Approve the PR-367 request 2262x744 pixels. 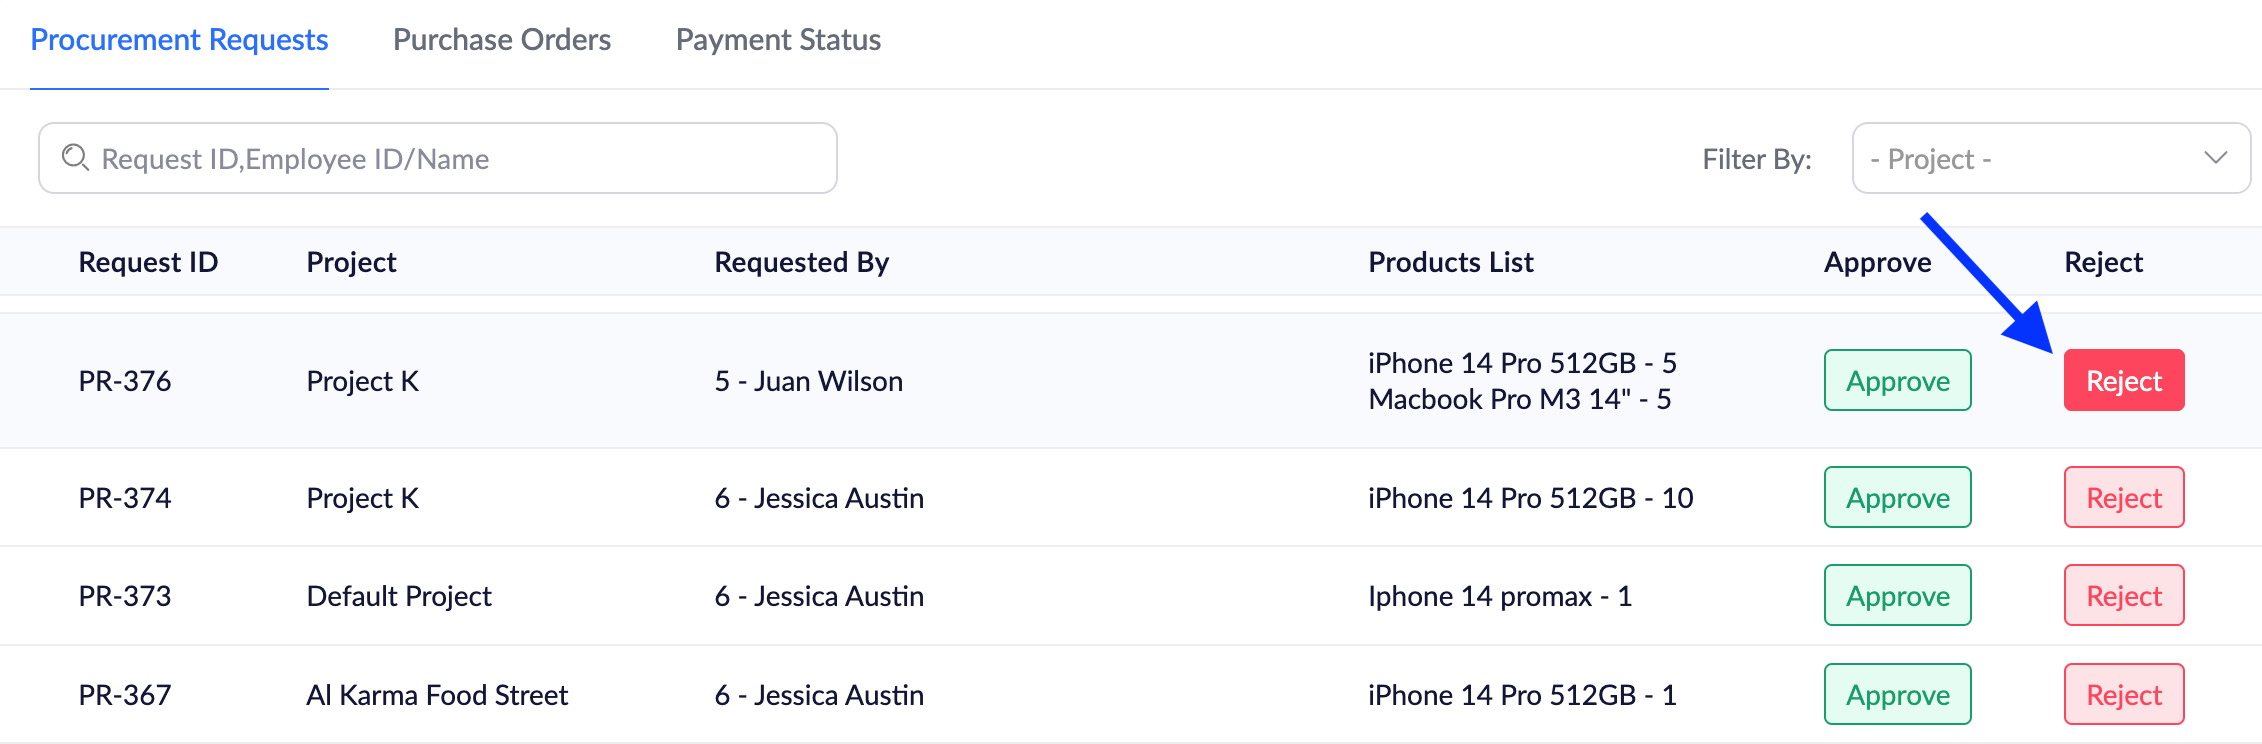(x=1897, y=694)
